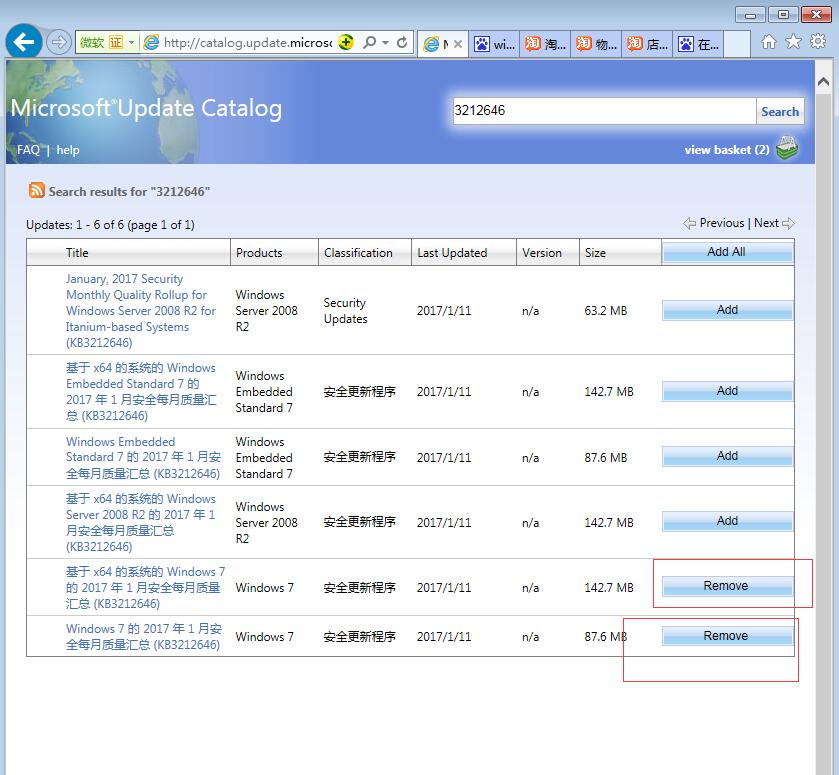Screen dimensions: 839x775
Task: Open x64 Windows 7 rollup title link
Action: click(x=146, y=587)
